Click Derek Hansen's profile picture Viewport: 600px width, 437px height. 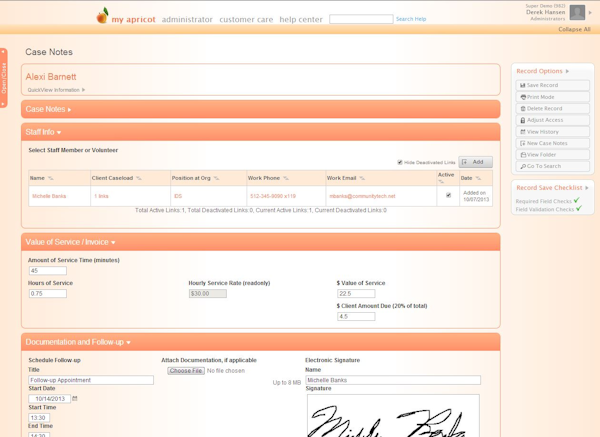pyautogui.click(x=577, y=13)
